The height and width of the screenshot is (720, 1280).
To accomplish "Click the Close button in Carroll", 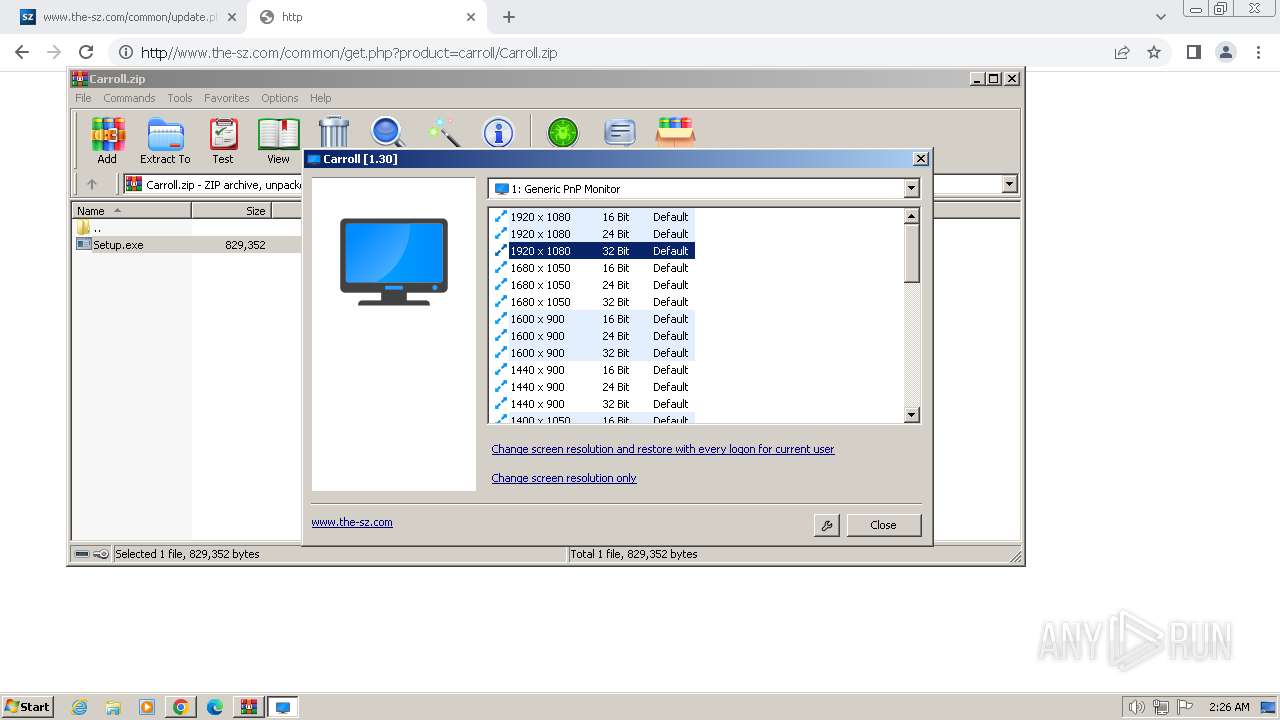I will 883,525.
